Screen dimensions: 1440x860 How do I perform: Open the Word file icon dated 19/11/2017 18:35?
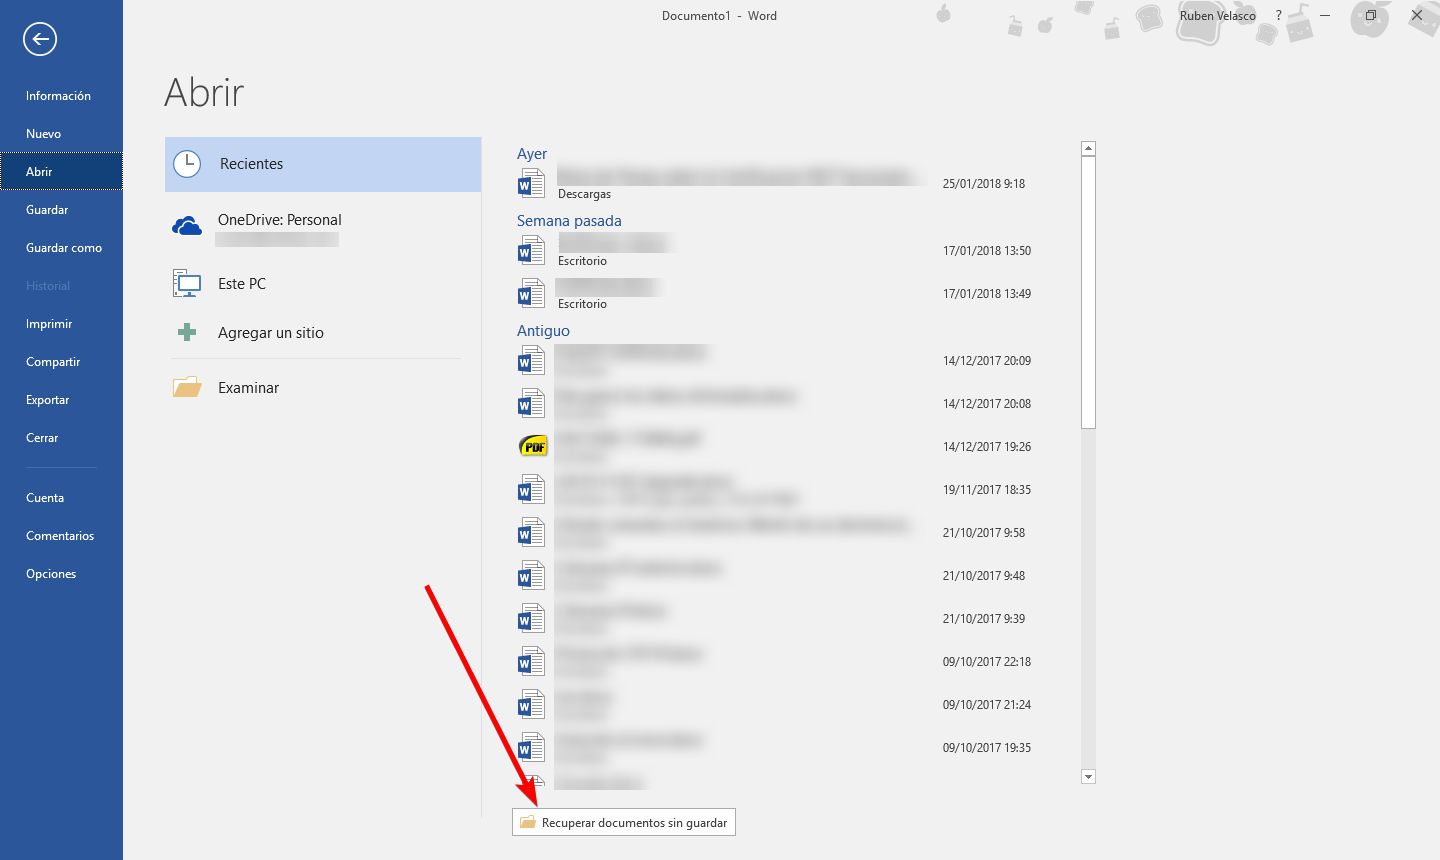pyautogui.click(x=531, y=490)
